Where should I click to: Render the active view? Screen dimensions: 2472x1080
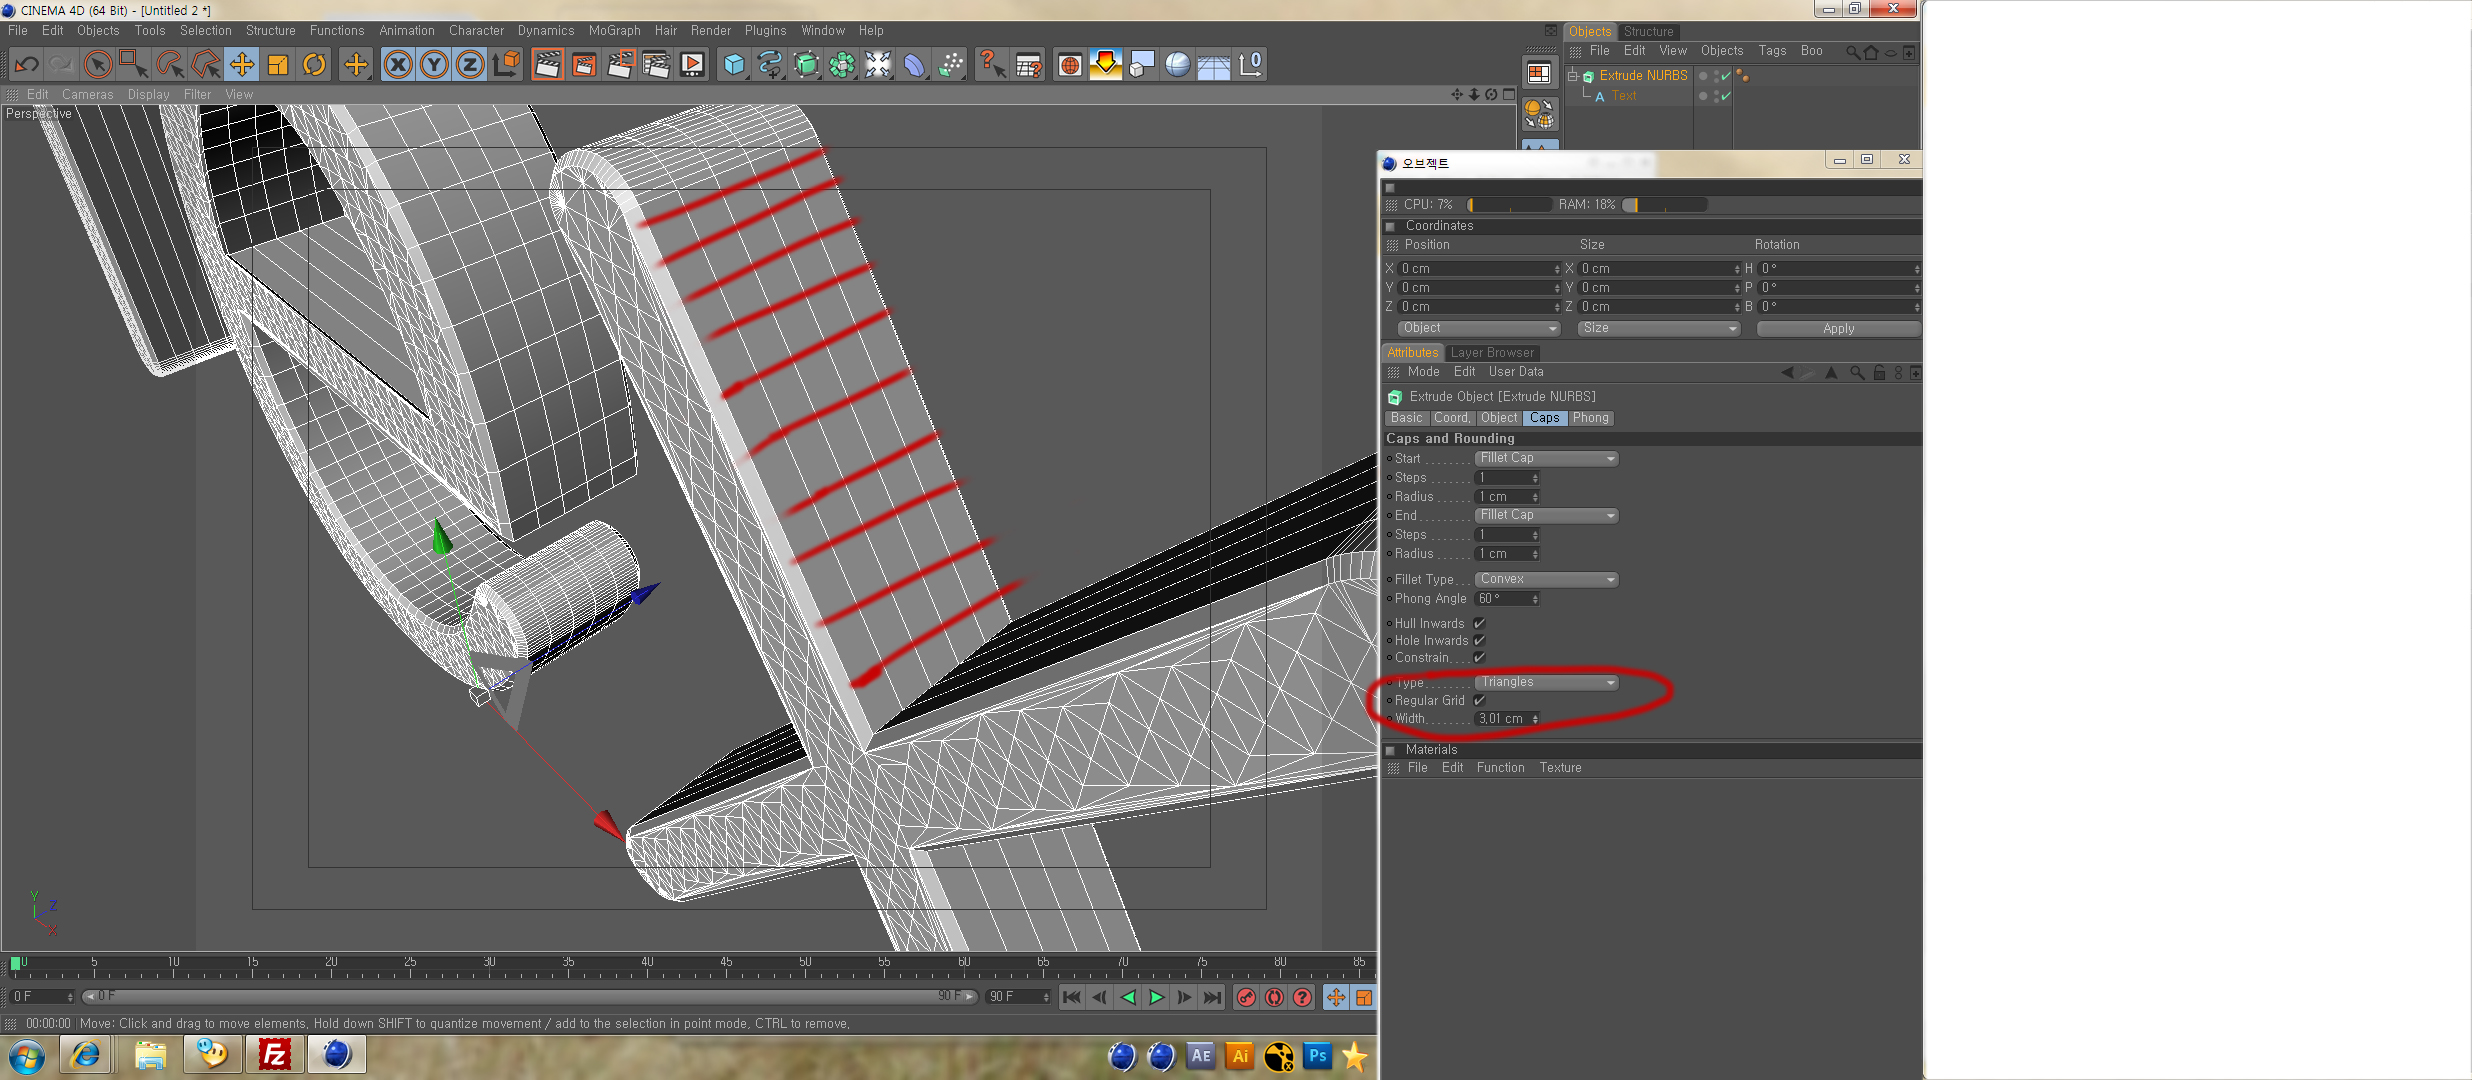pos(547,65)
